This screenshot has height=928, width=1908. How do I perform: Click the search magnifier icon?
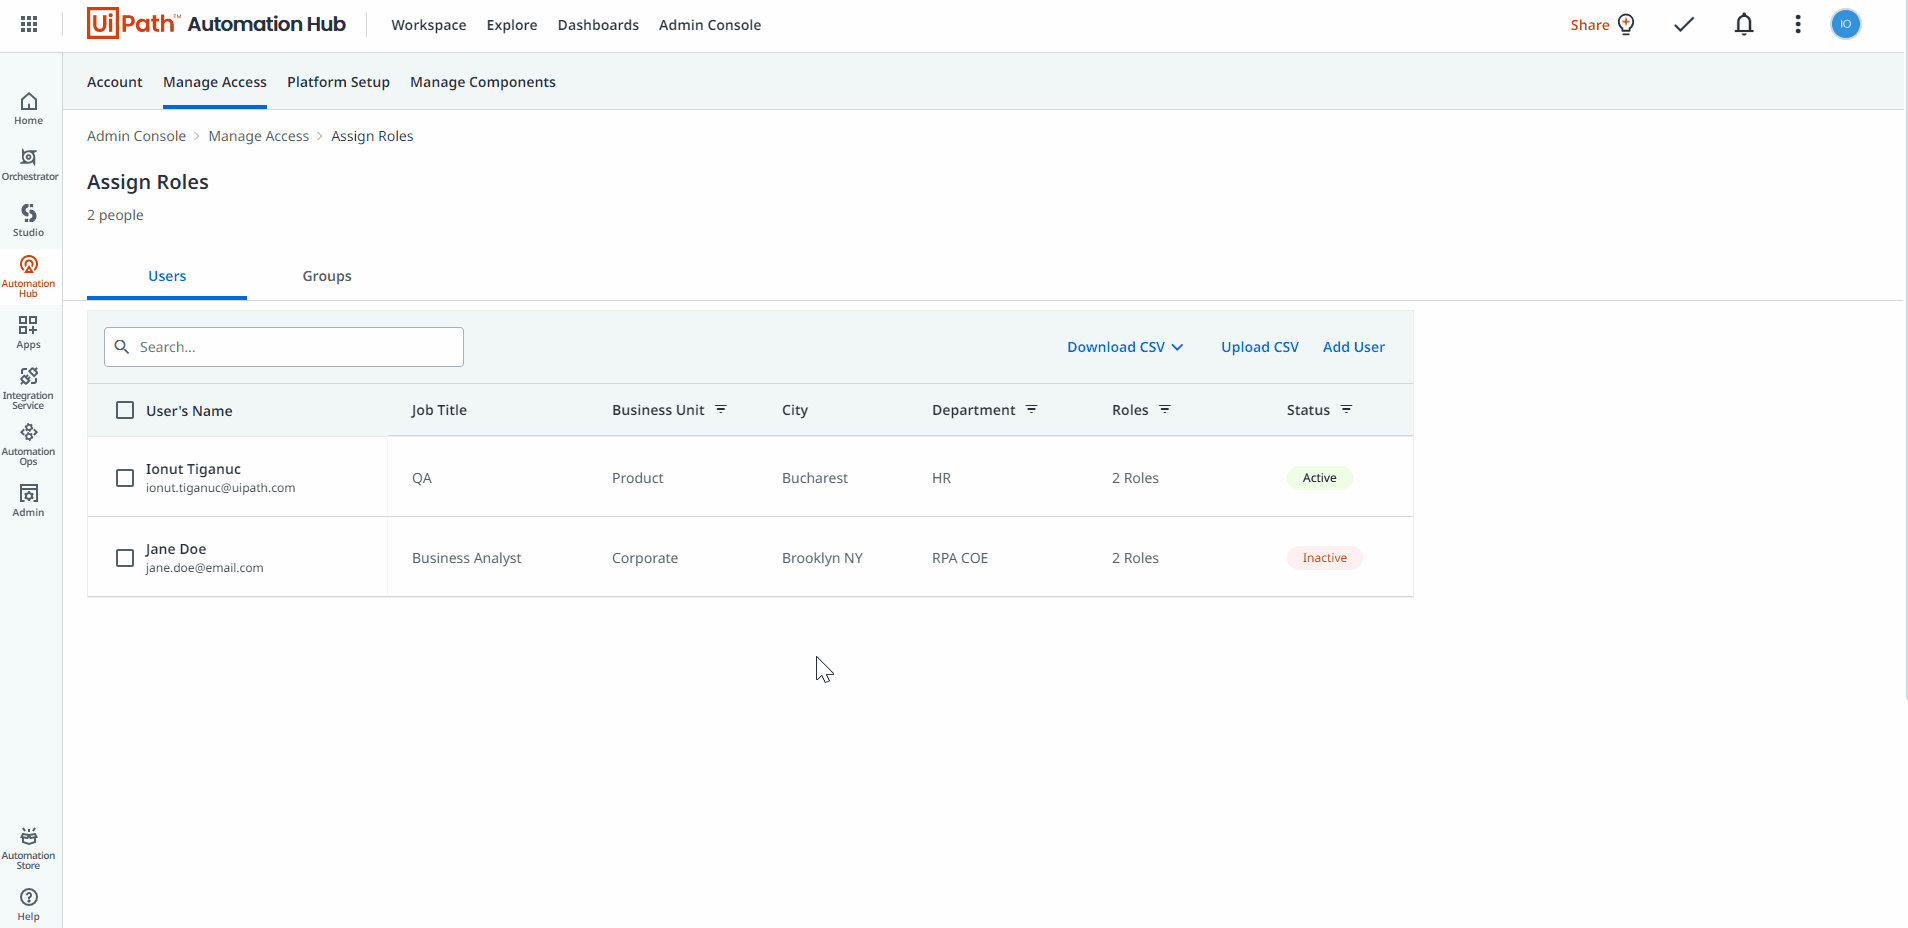122,347
